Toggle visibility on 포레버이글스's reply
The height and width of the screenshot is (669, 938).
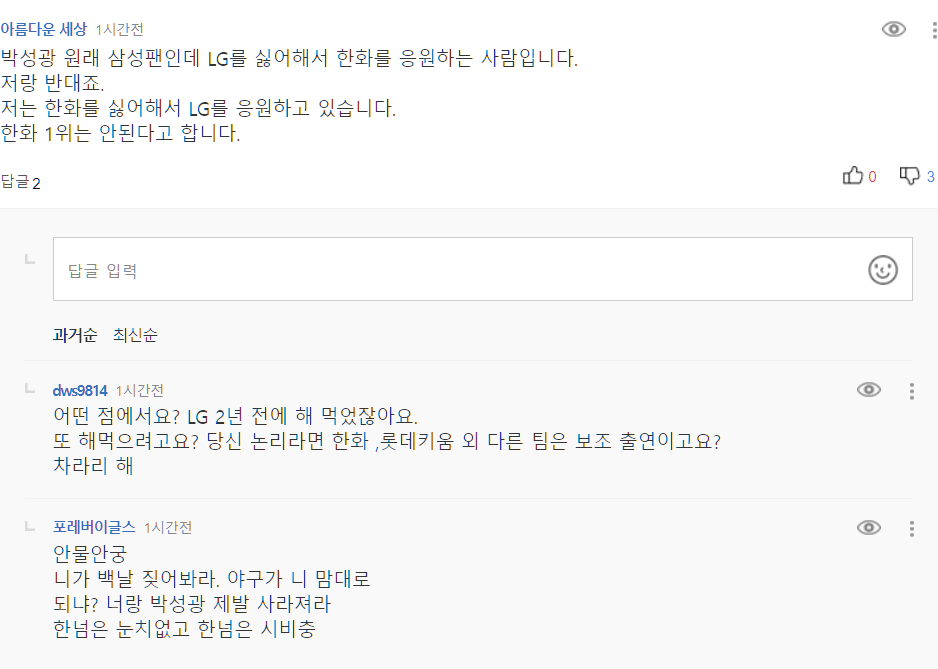pyautogui.click(x=871, y=528)
